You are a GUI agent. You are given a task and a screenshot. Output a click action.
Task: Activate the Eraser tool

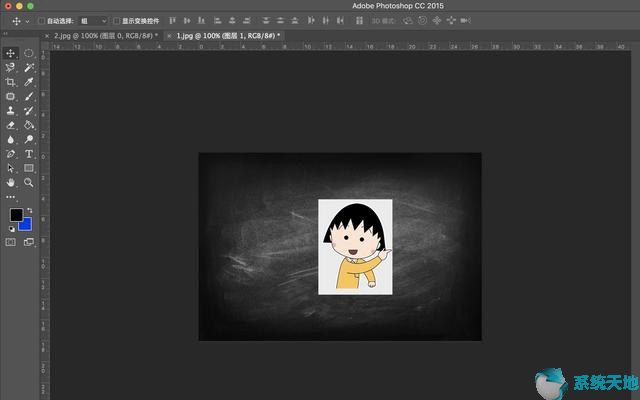click(11, 125)
